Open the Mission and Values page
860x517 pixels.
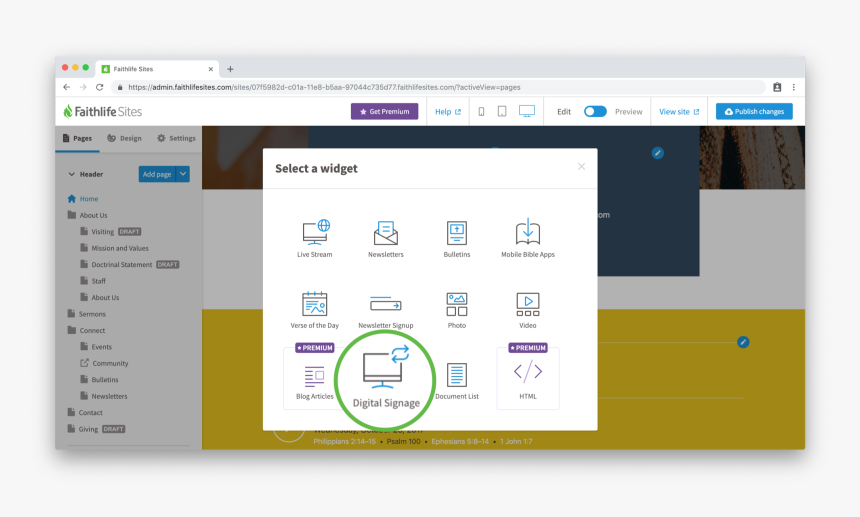[114, 248]
